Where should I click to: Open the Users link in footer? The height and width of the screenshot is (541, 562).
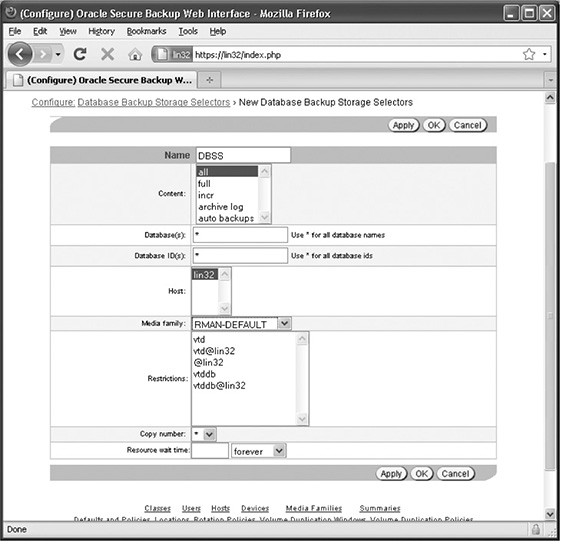pos(191,508)
